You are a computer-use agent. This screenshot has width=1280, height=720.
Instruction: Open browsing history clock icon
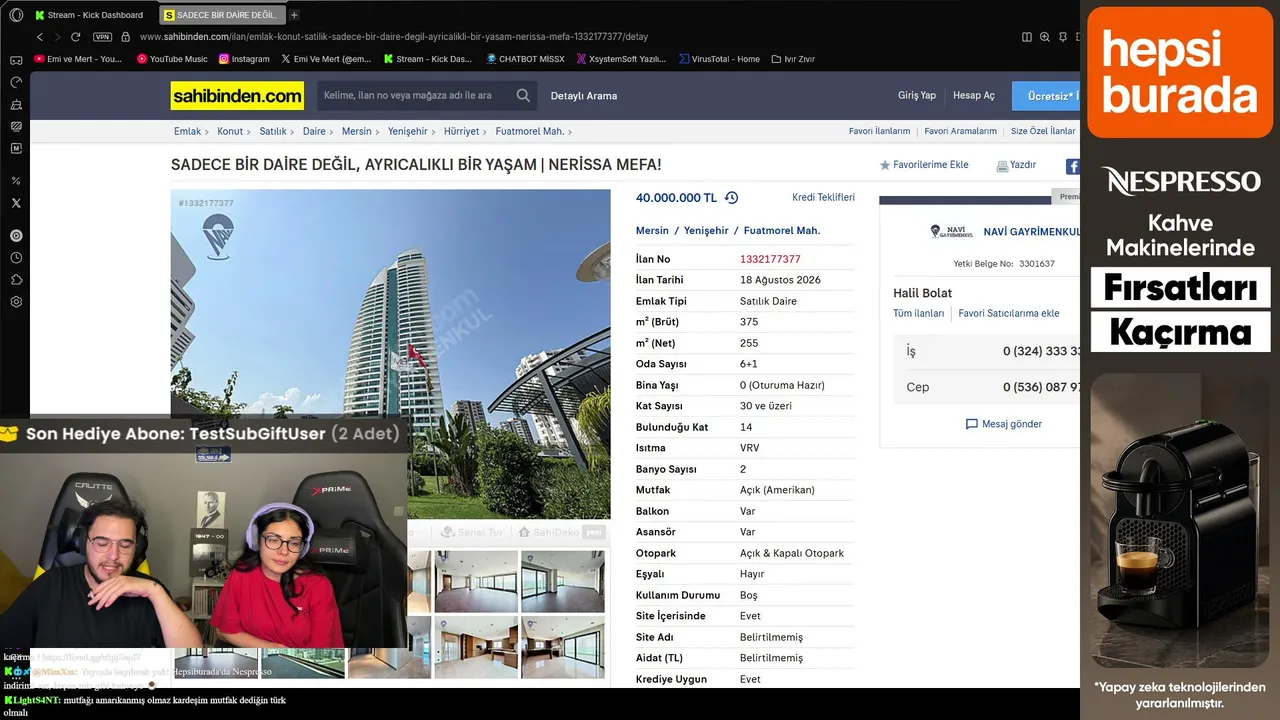click(x=16, y=258)
